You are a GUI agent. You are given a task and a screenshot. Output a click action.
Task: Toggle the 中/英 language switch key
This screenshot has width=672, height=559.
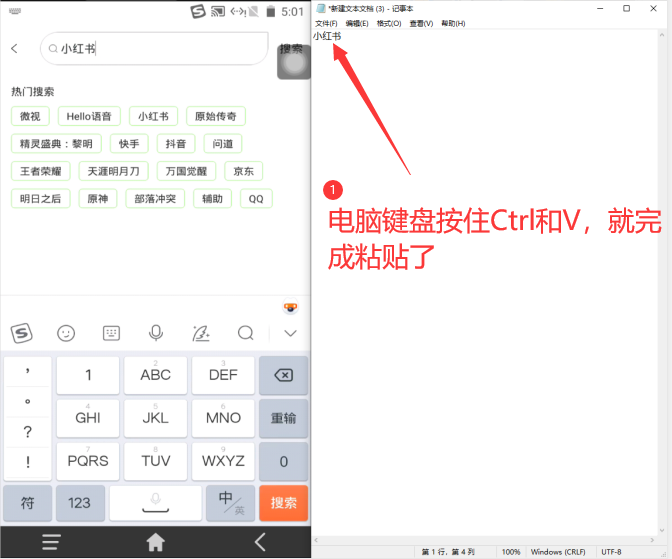tap(231, 503)
